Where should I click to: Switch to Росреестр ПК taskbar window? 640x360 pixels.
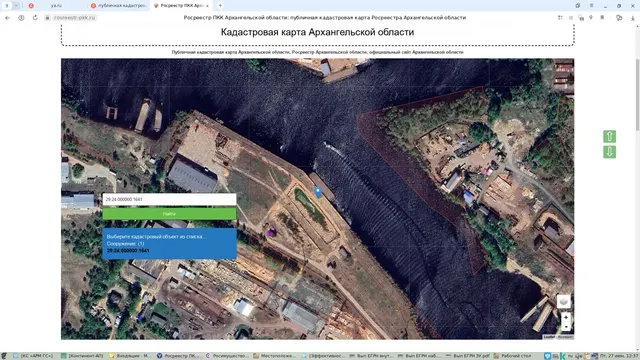point(178,356)
